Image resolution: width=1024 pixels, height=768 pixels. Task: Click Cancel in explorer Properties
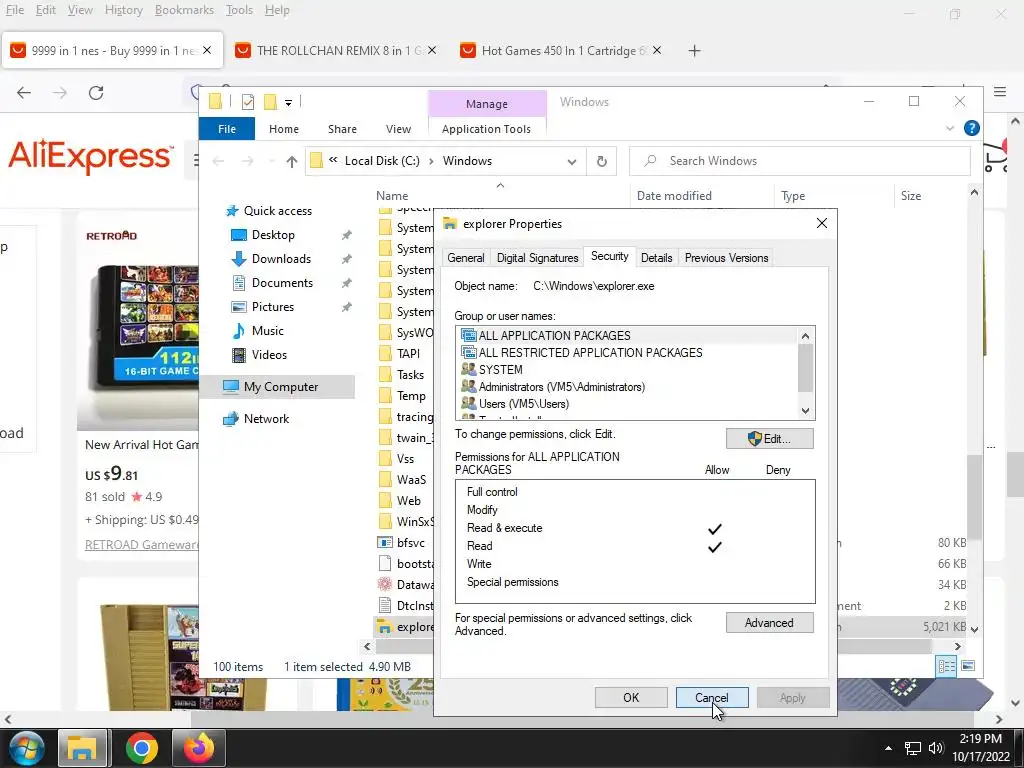pos(712,697)
